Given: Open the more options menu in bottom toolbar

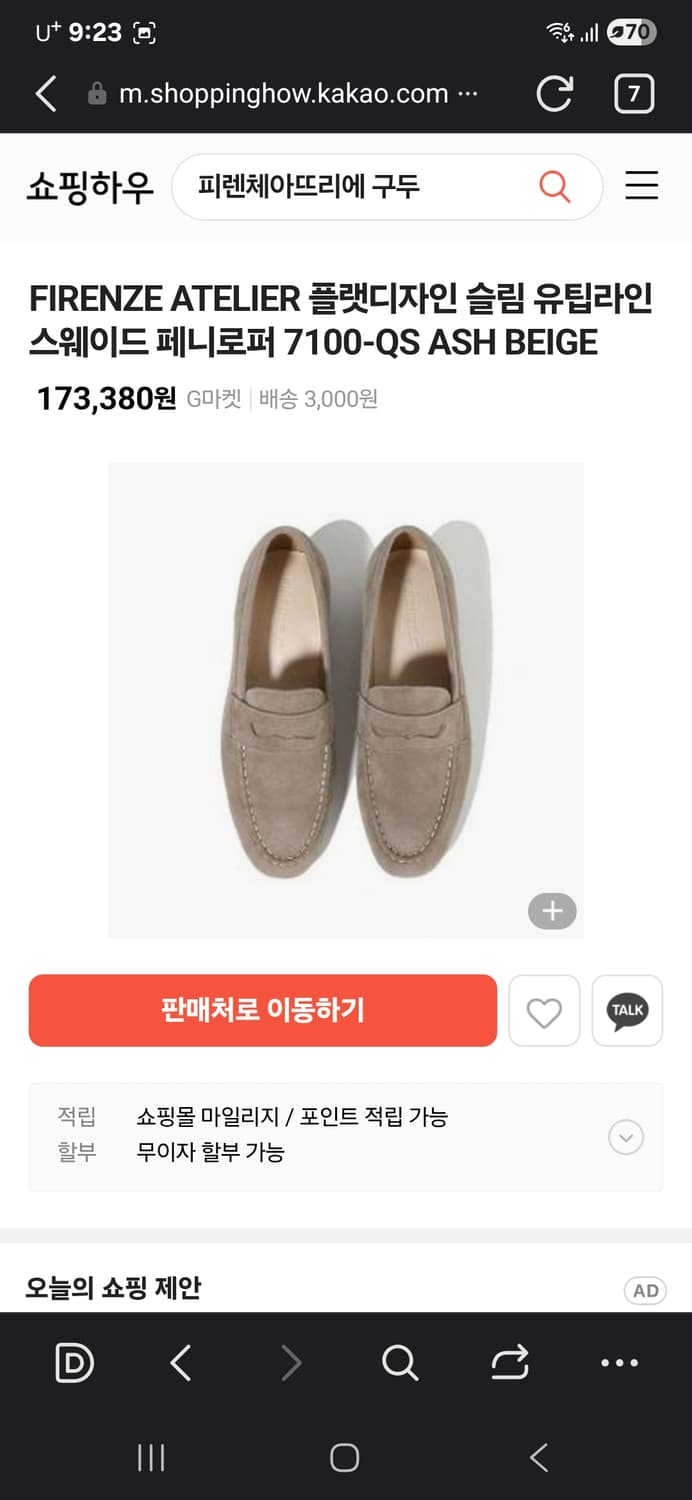Looking at the screenshot, I should point(620,1362).
